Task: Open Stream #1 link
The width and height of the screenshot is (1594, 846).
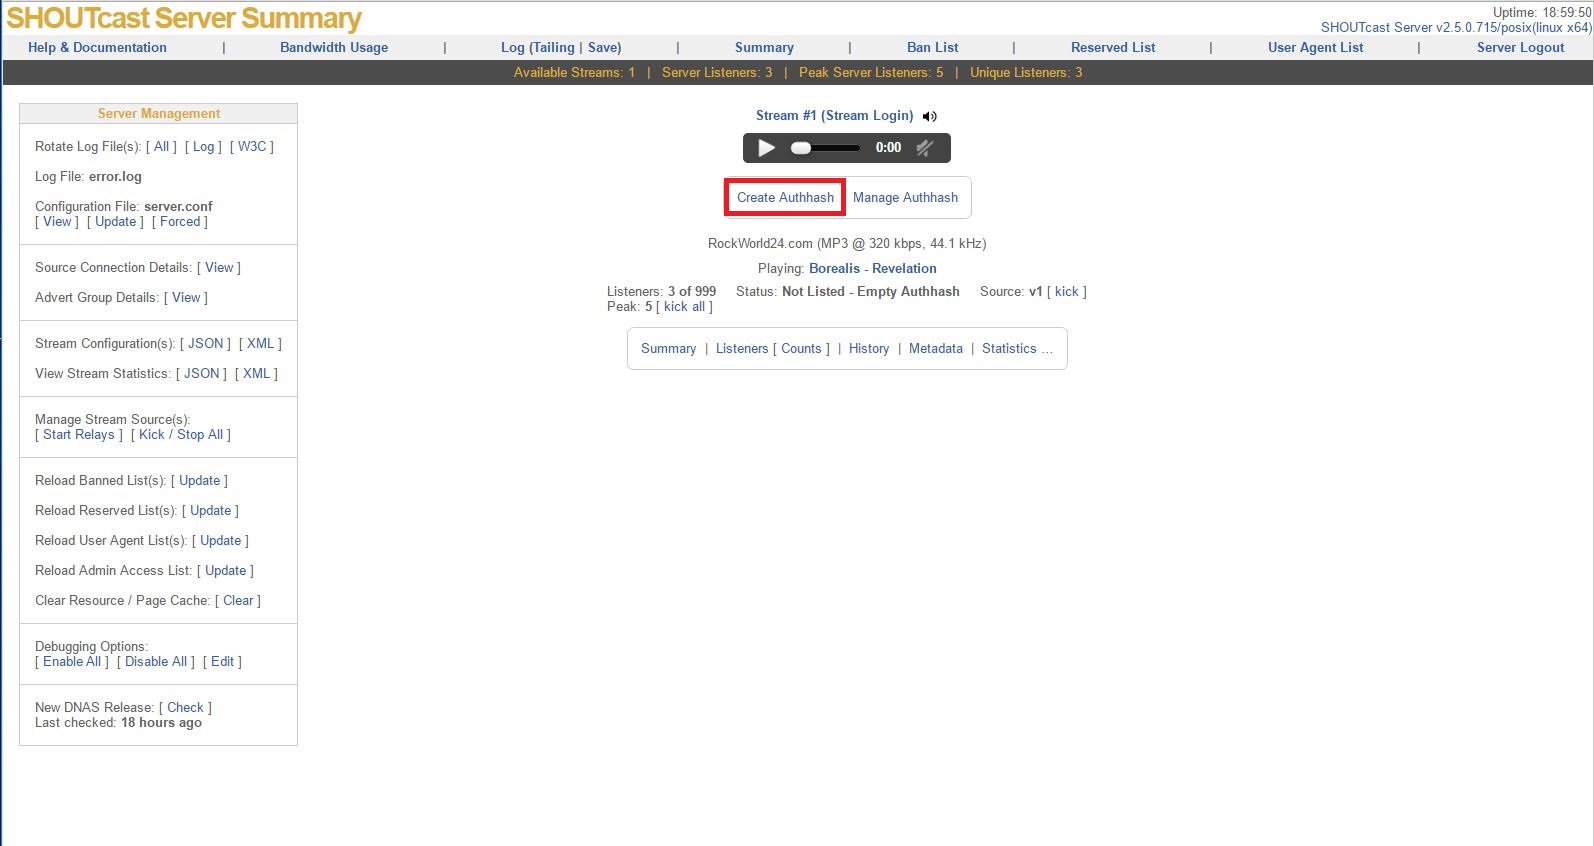Action: pos(786,115)
